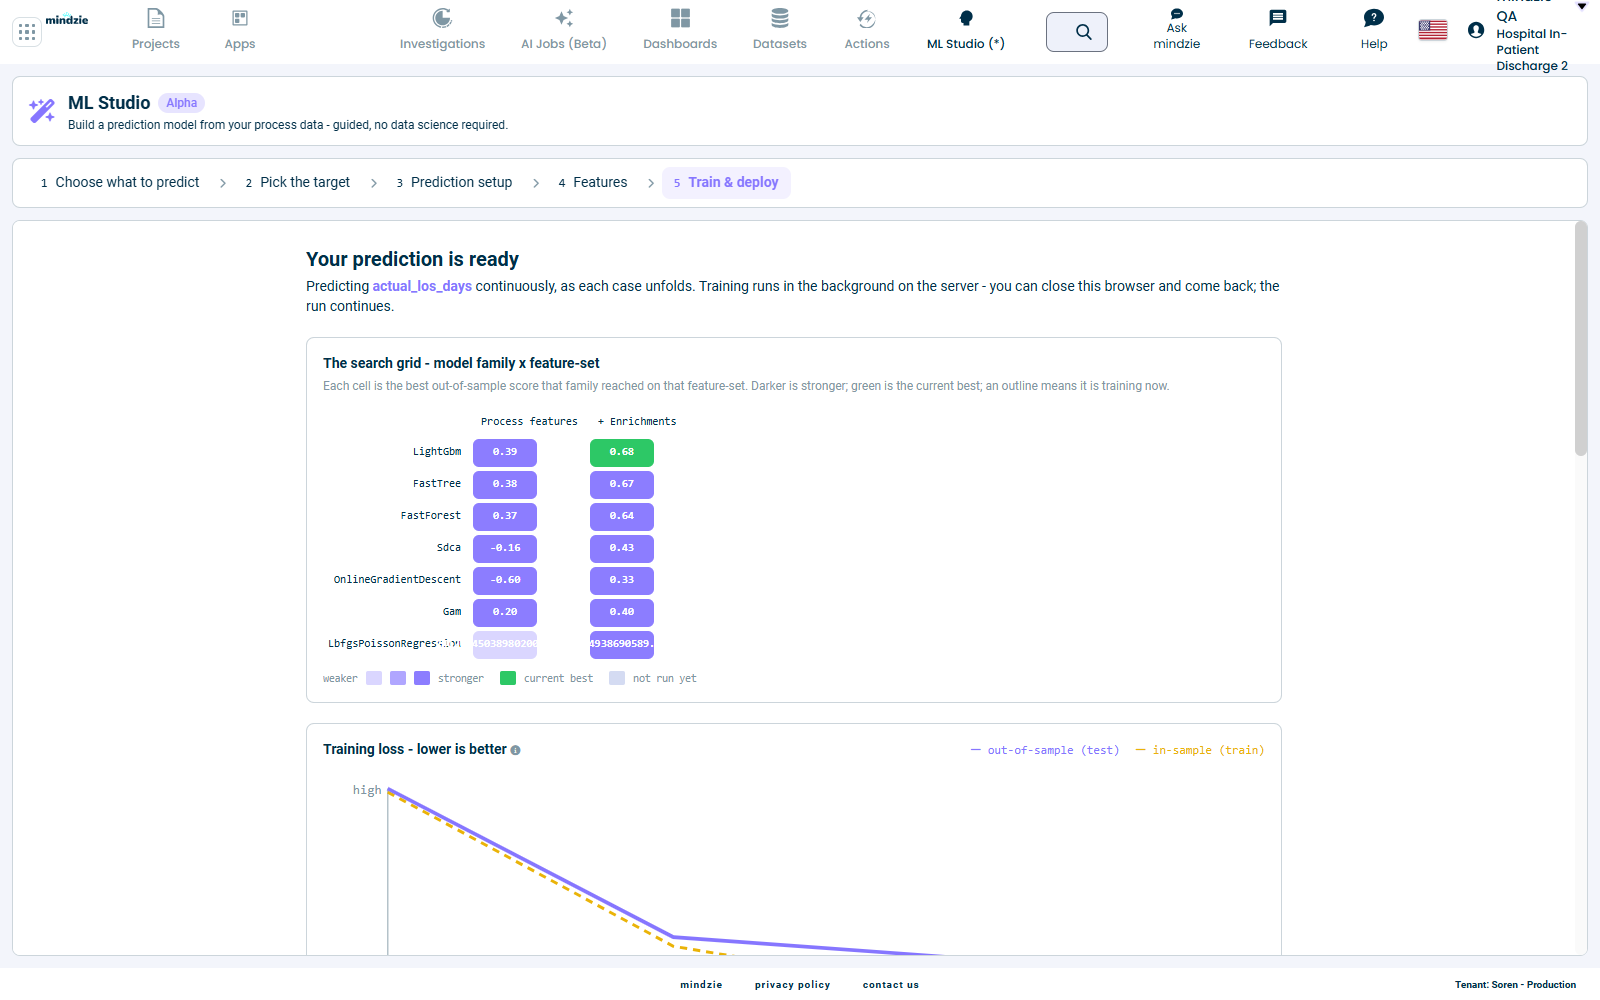Click the LightGbm process features cell 0.39

pyautogui.click(x=505, y=452)
